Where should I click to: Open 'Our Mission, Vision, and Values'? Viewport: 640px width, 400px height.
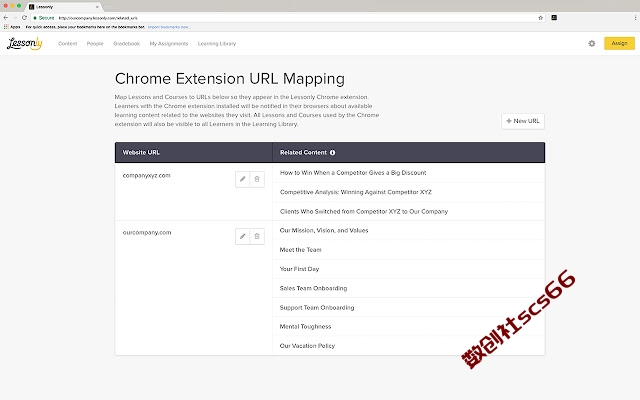[x=324, y=230]
